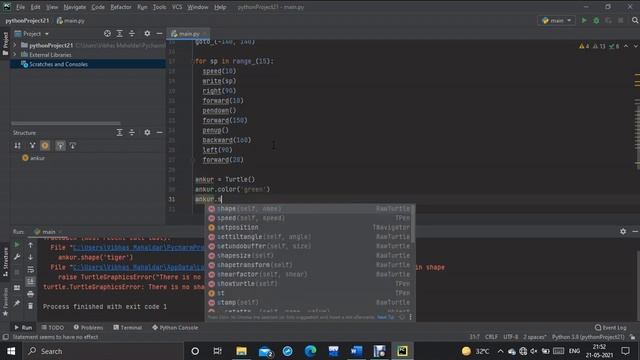The image size is (640, 360).
Task: Open the Code menu
Action: pos(98,7)
